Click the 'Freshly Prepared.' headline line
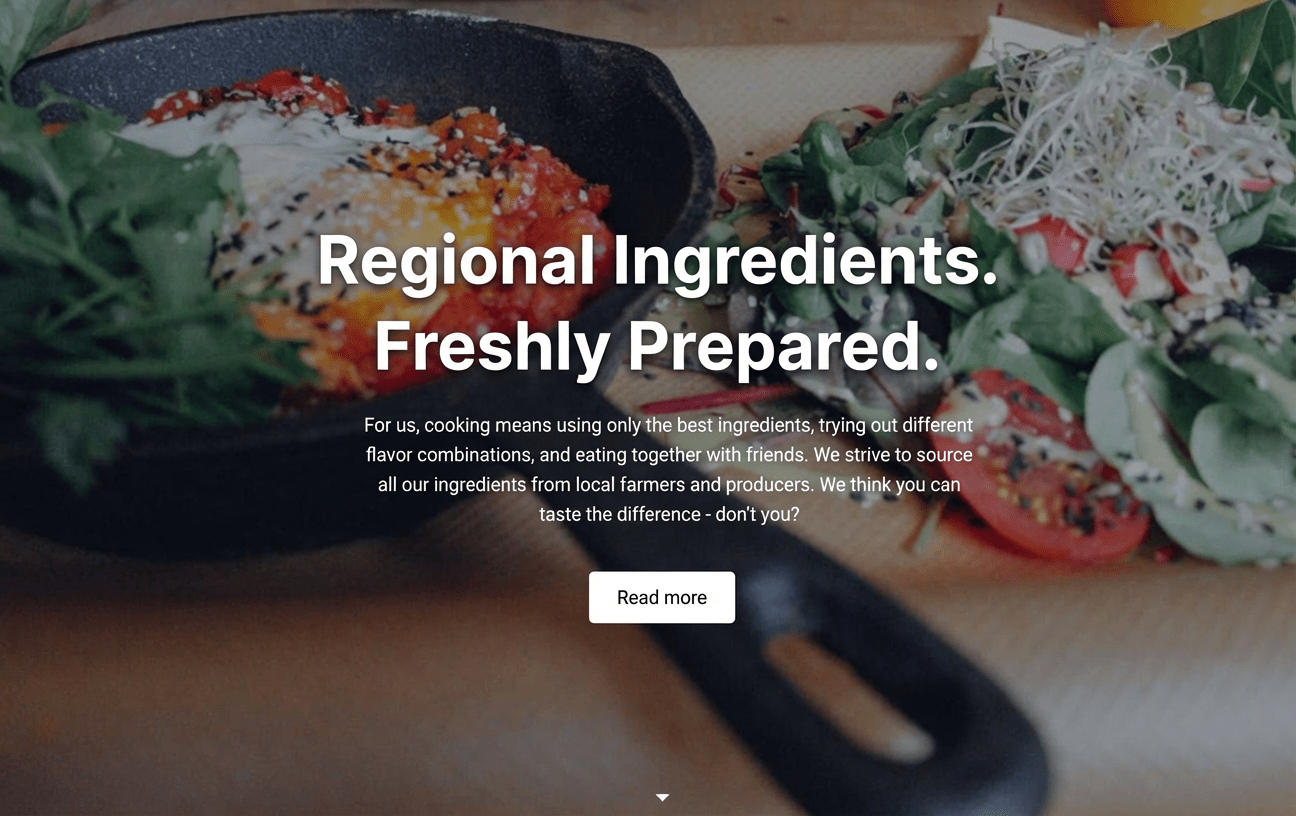The width and height of the screenshot is (1296, 816). point(658,346)
